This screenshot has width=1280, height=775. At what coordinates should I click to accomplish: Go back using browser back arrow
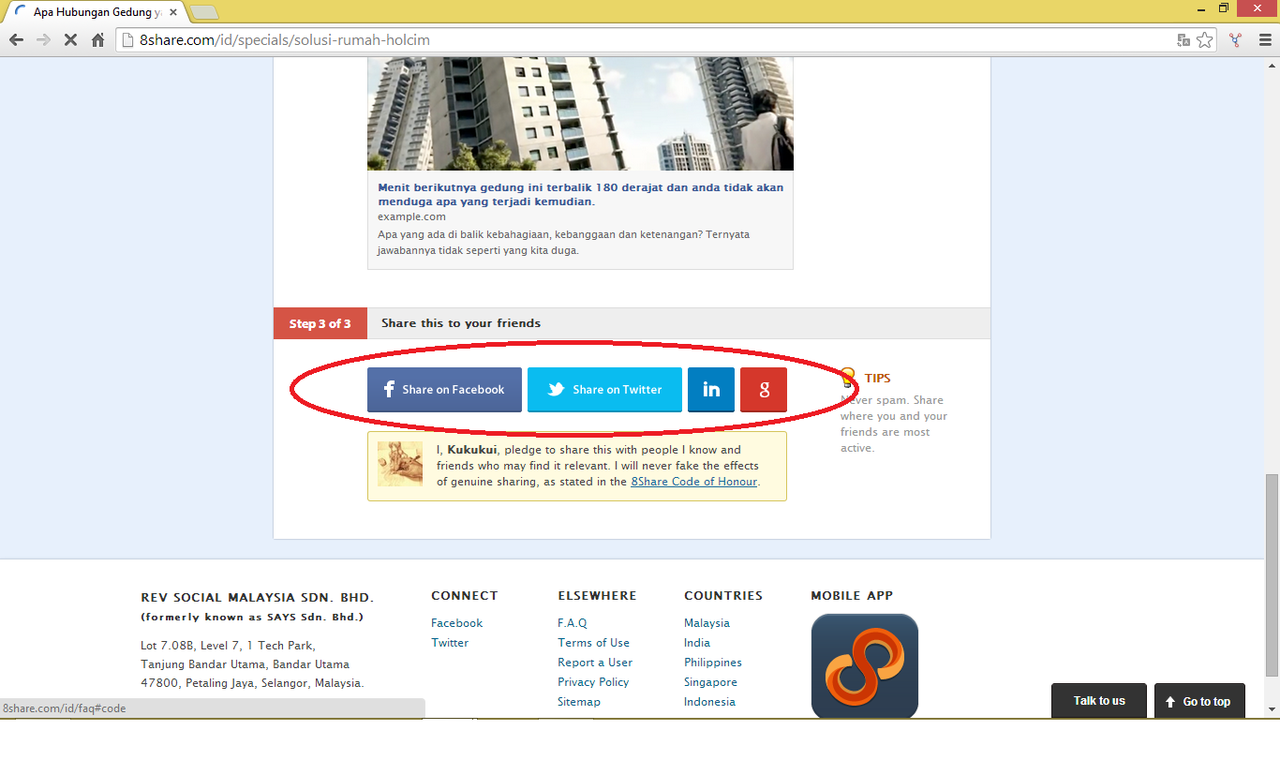tap(16, 40)
